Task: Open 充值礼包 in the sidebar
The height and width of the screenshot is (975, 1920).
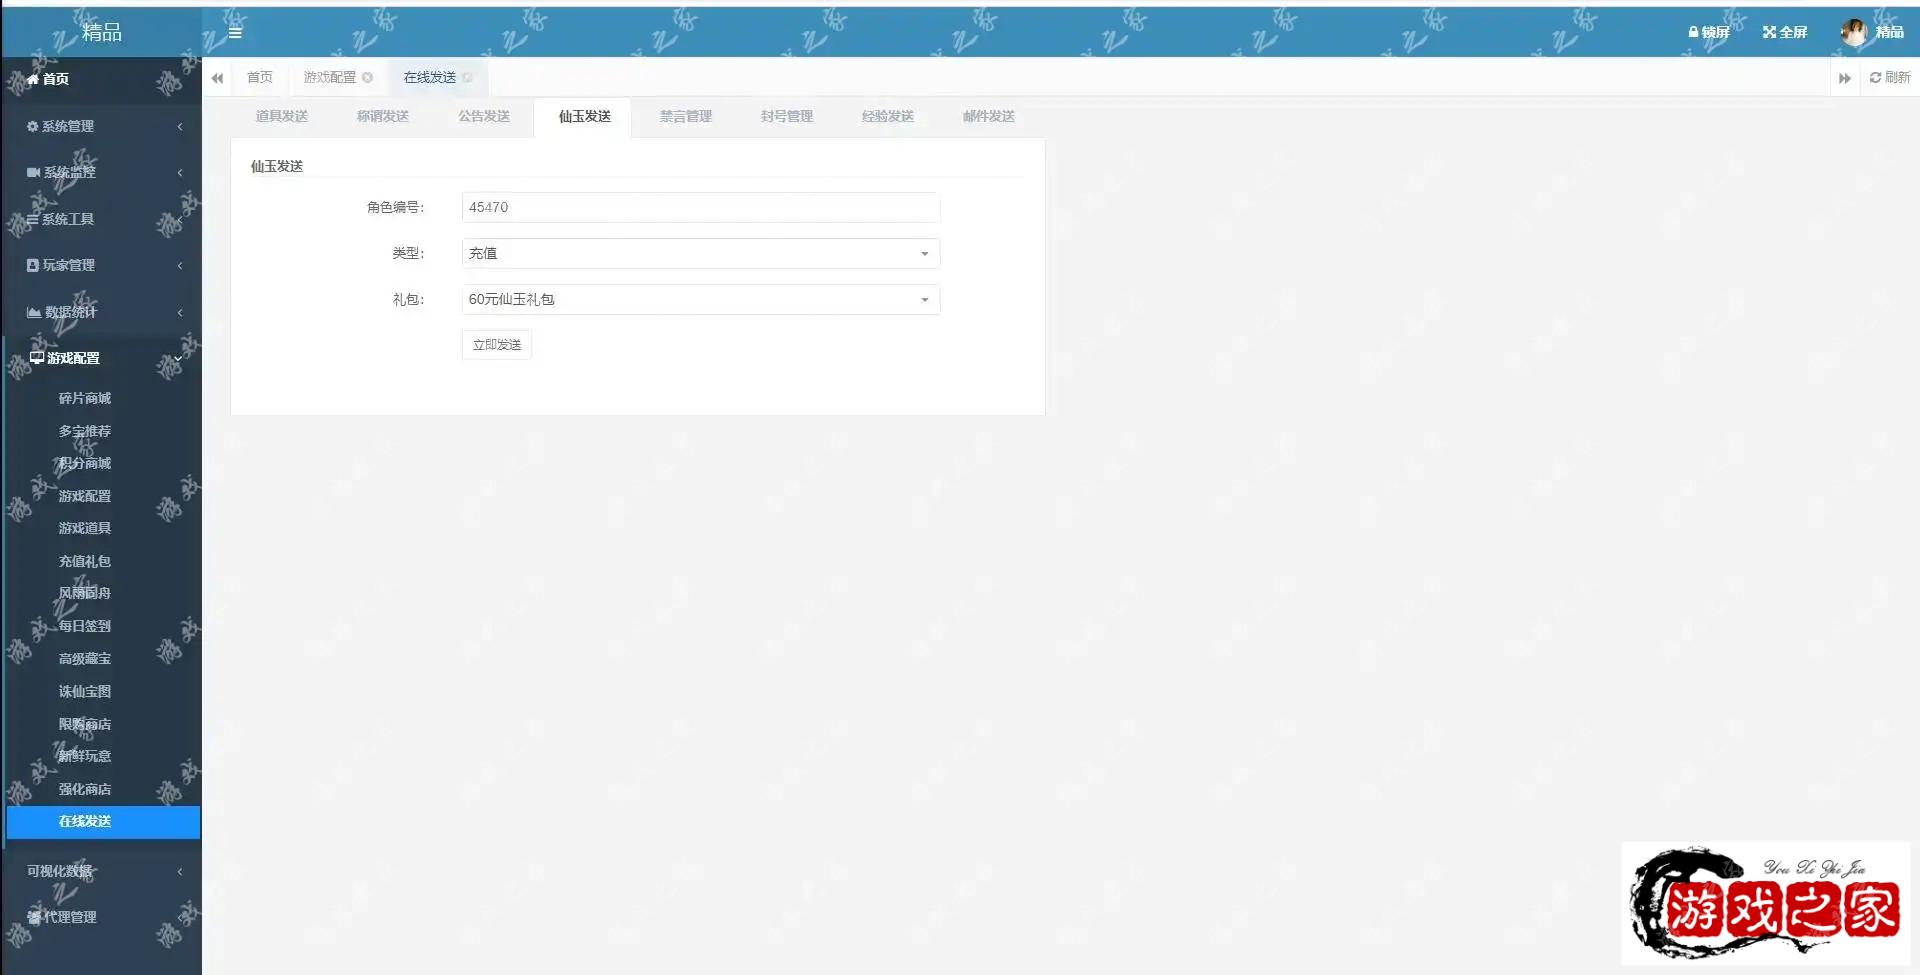Action: click(x=85, y=561)
